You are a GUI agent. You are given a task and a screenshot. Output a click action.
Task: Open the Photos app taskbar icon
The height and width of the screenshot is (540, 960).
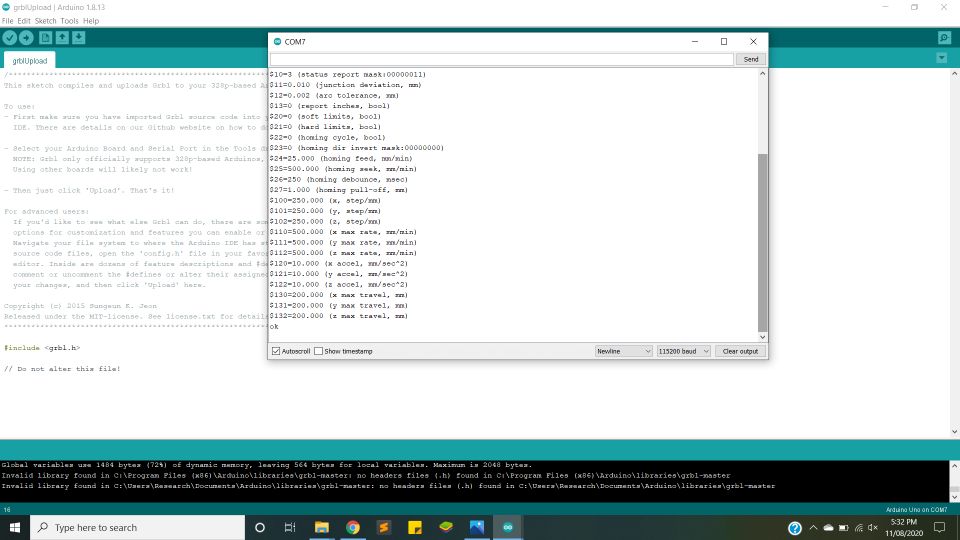click(x=477, y=527)
